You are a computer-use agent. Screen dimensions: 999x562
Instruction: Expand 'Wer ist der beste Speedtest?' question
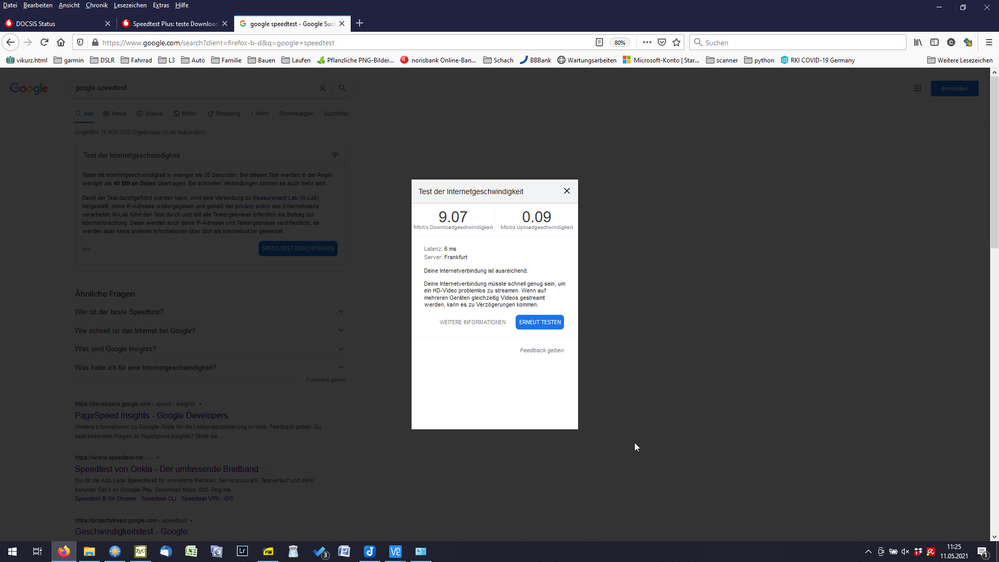(210, 312)
